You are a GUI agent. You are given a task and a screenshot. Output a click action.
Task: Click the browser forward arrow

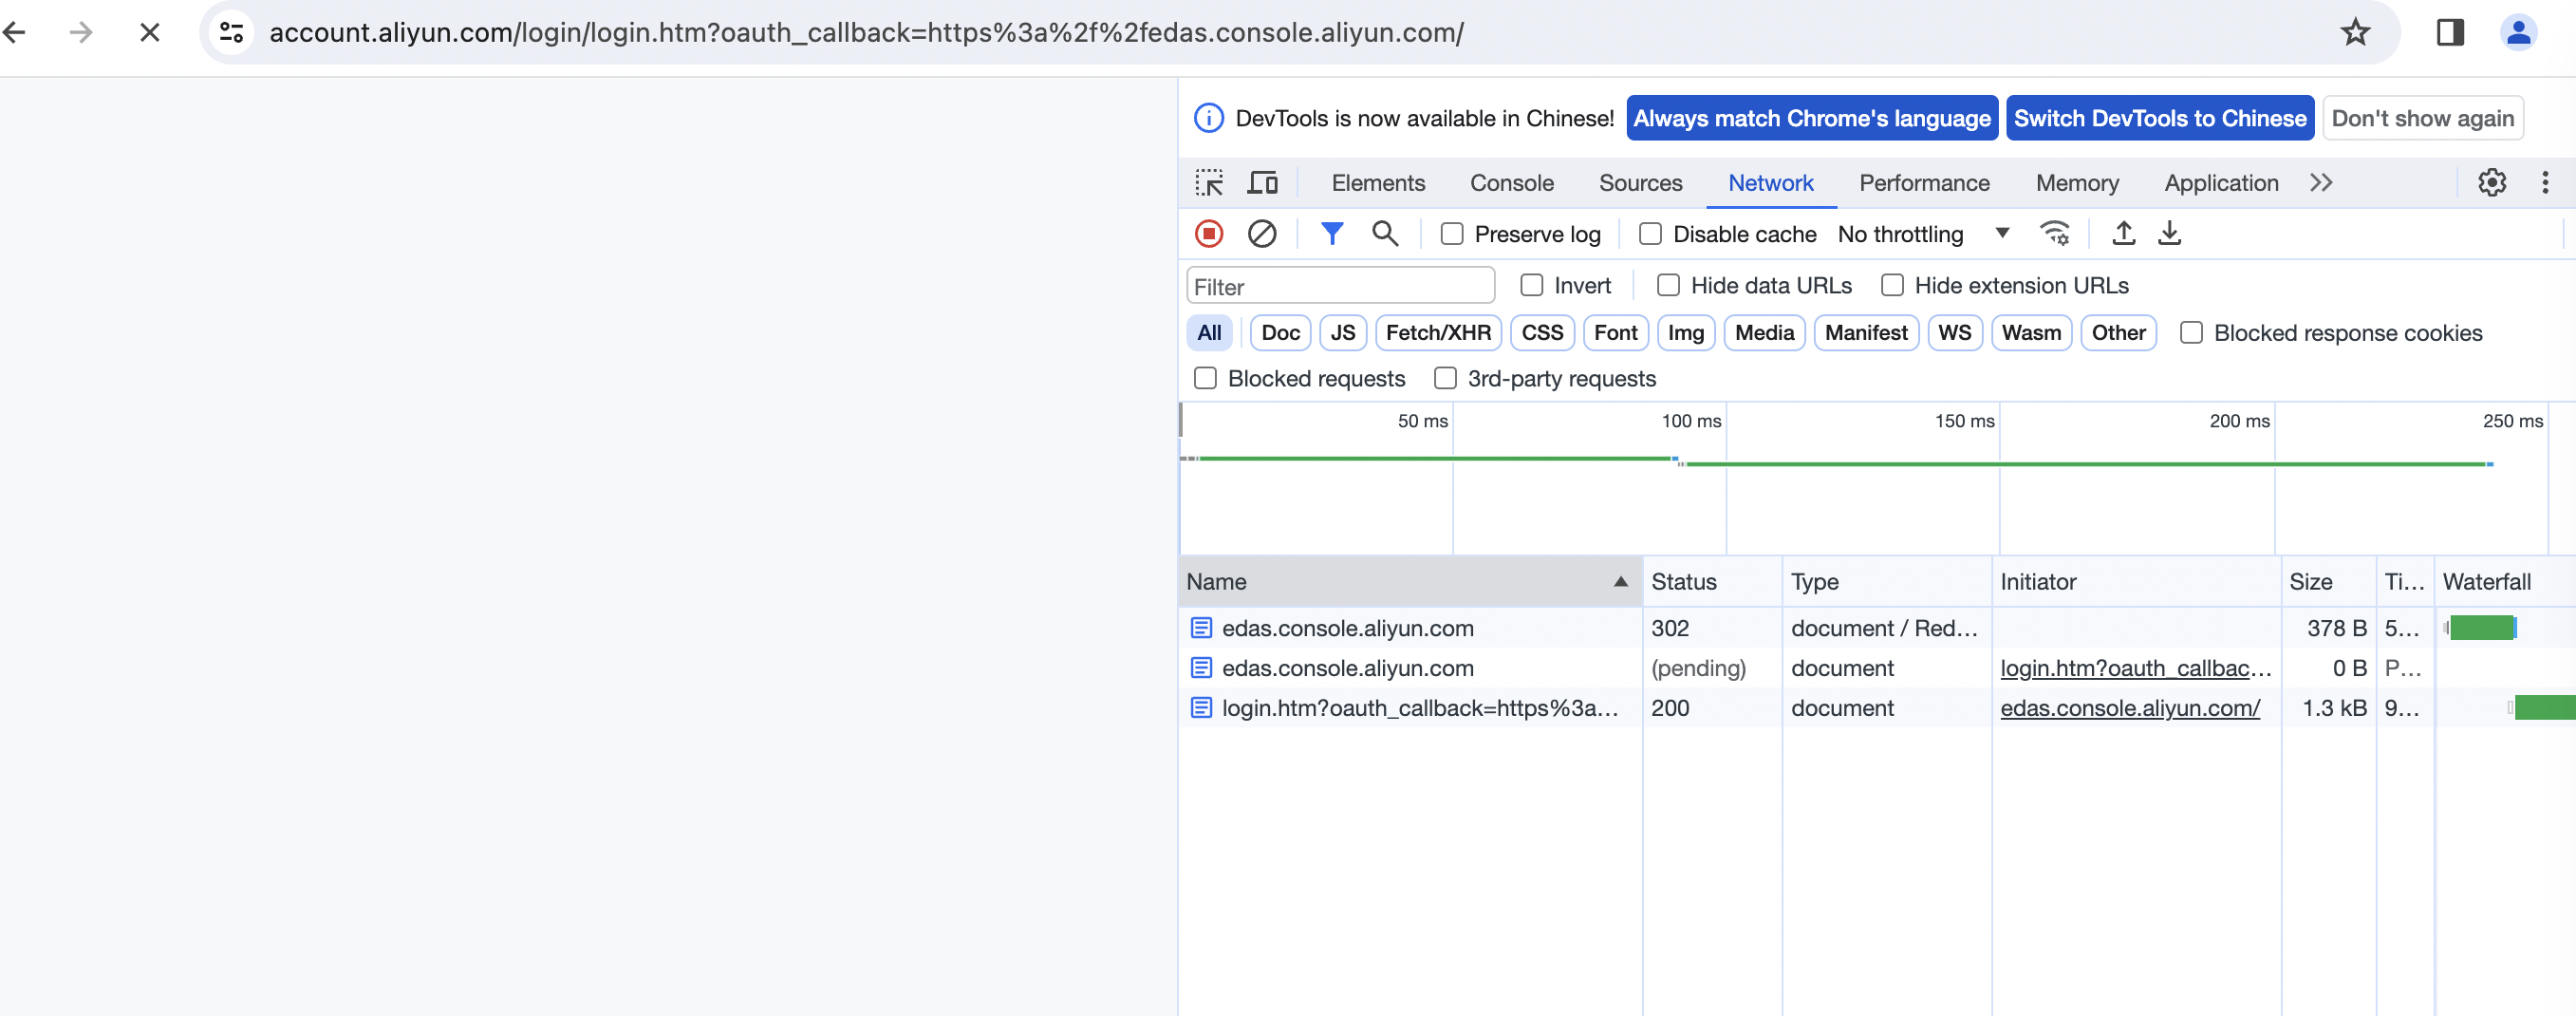(x=81, y=32)
